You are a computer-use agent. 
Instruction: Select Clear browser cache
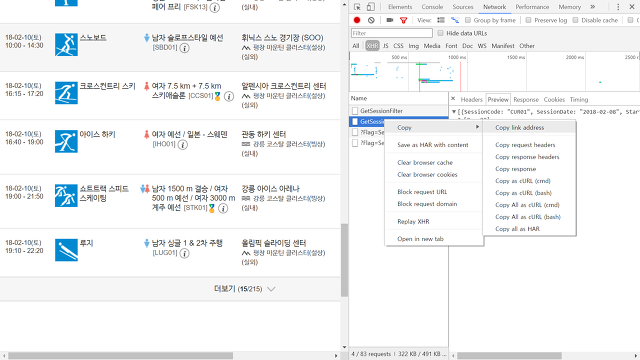(434, 162)
